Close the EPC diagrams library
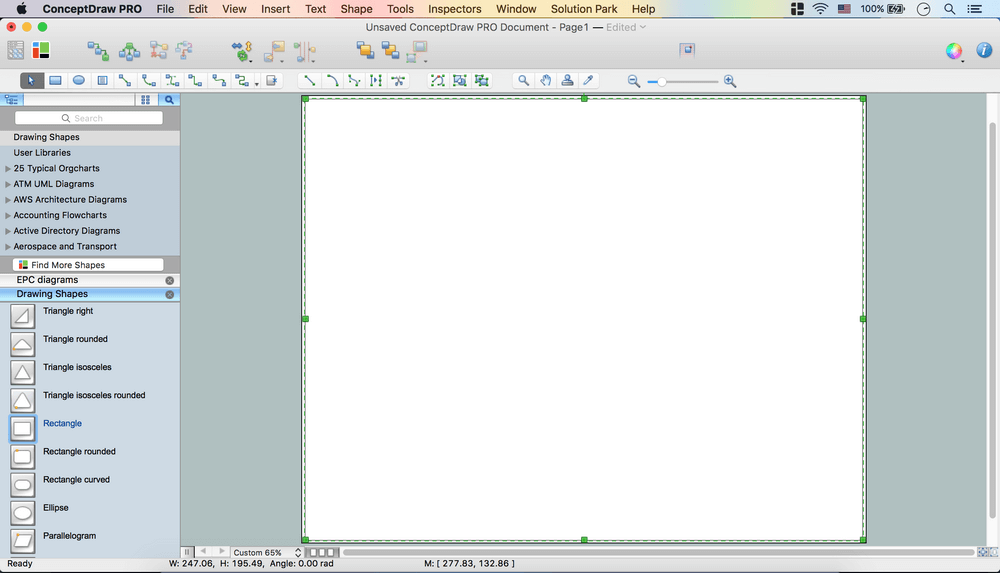1000x573 pixels. click(x=170, y=280)
